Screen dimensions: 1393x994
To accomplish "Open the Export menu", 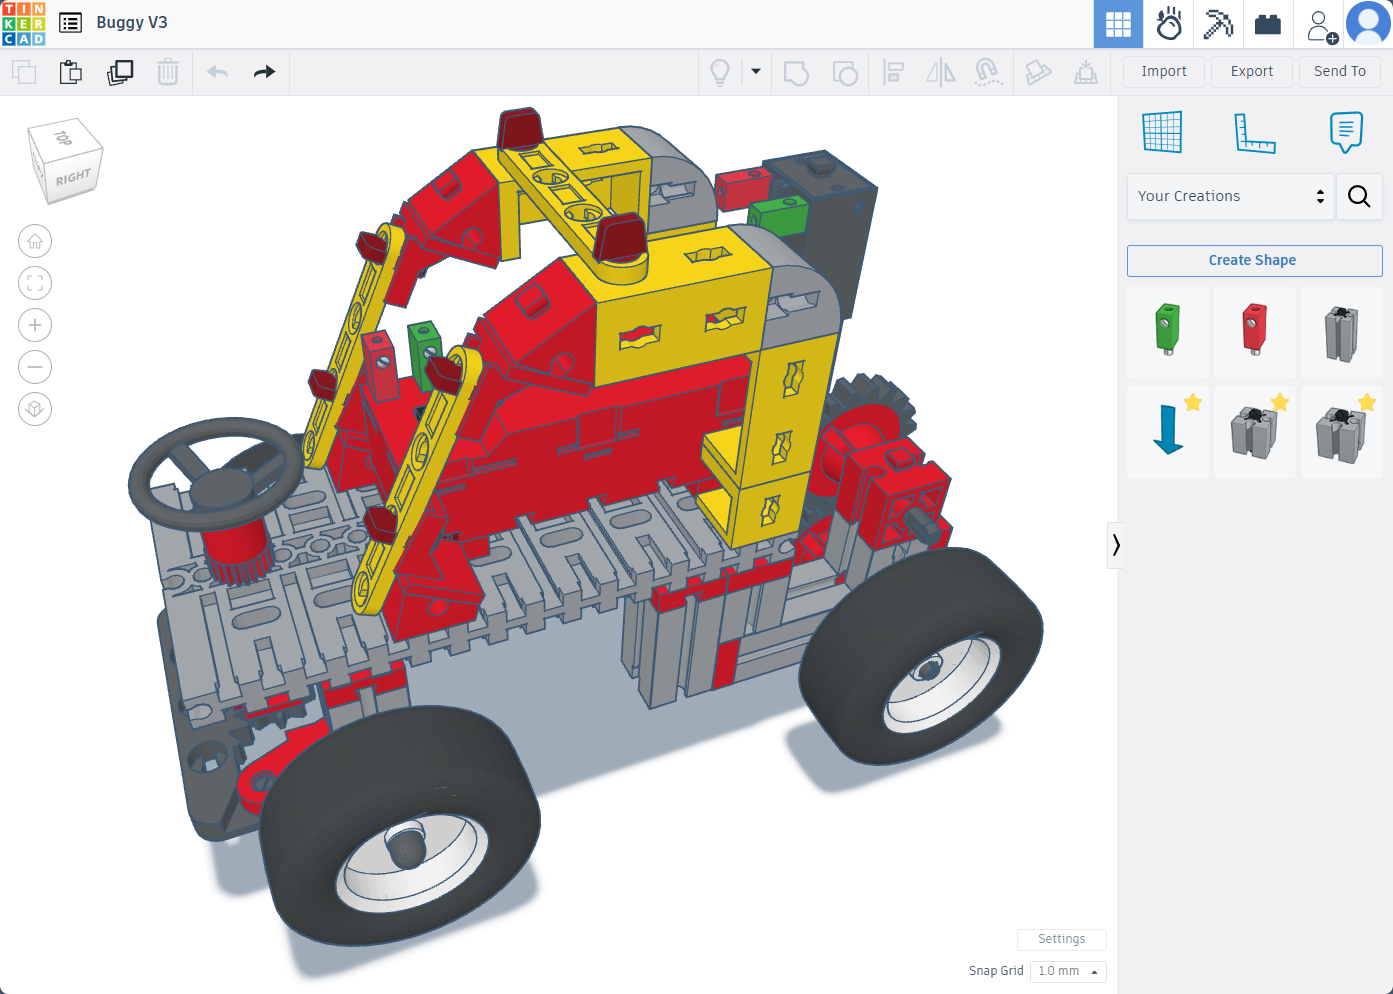I will tap(1251, 71).
